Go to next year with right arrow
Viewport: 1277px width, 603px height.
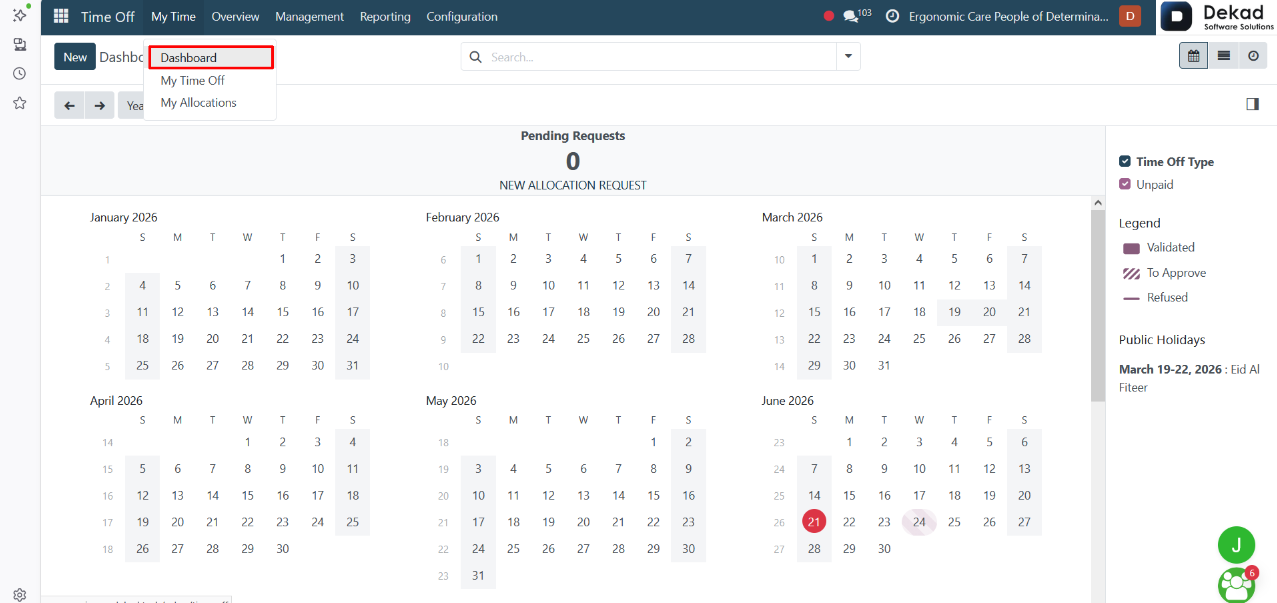[x=99, y=105]
